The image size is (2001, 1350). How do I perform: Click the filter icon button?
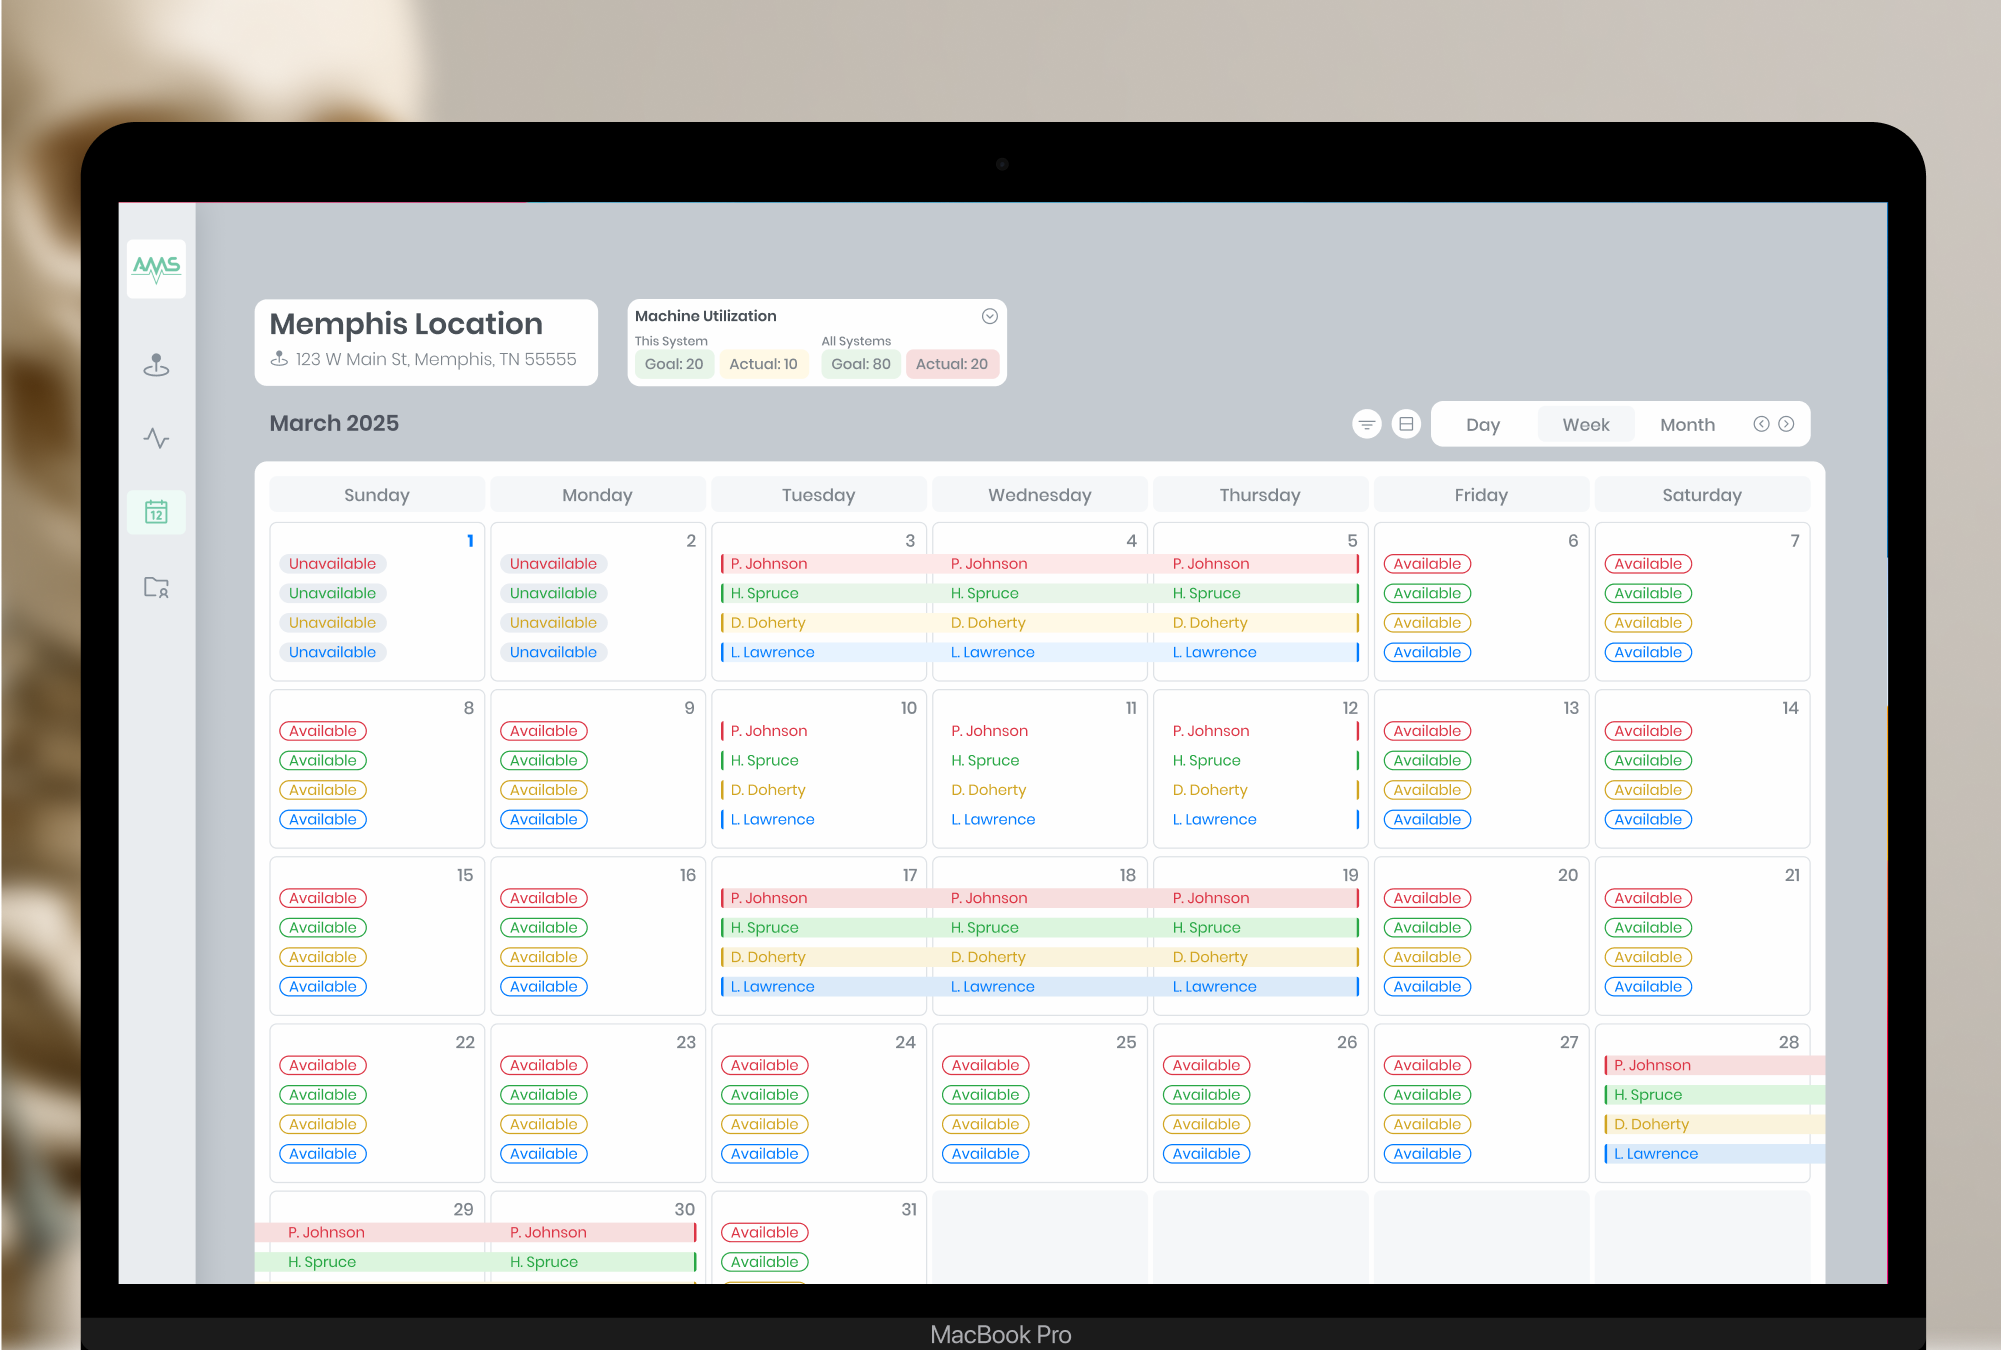(1366, 424)
